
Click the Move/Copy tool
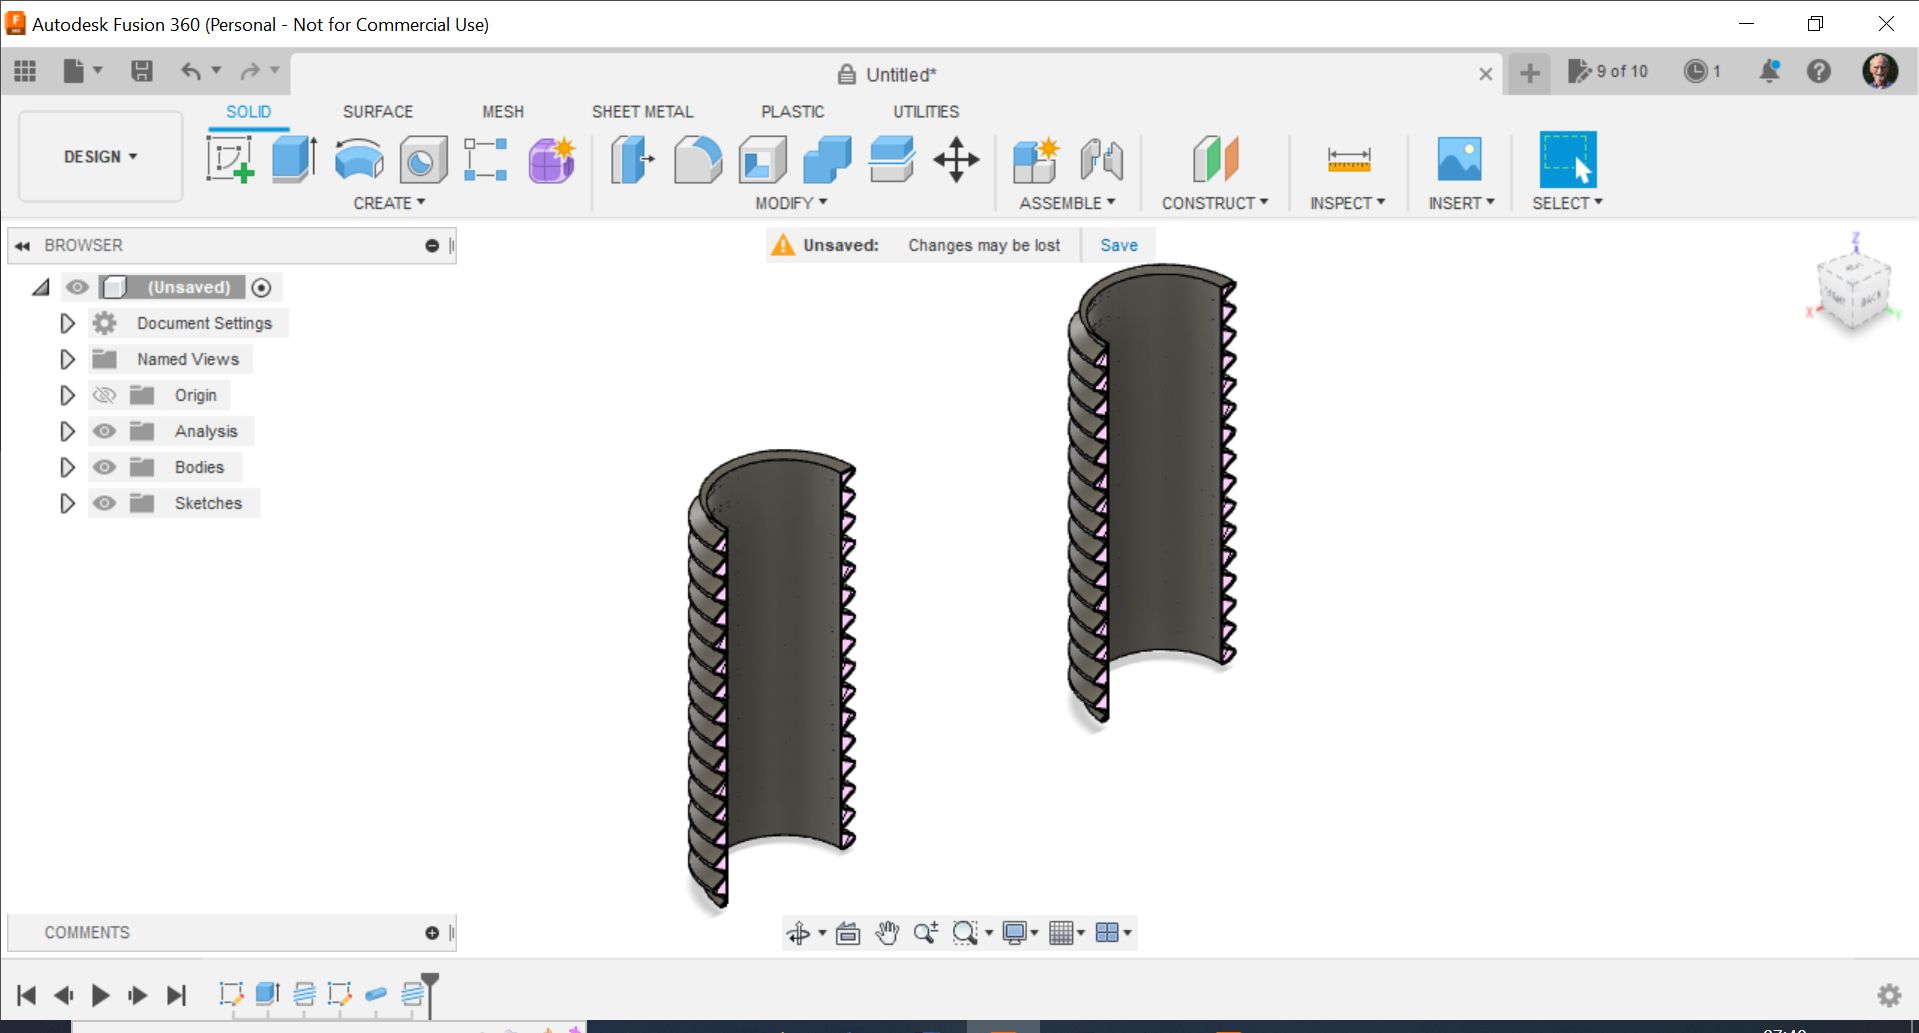click(x=955, y=160)
